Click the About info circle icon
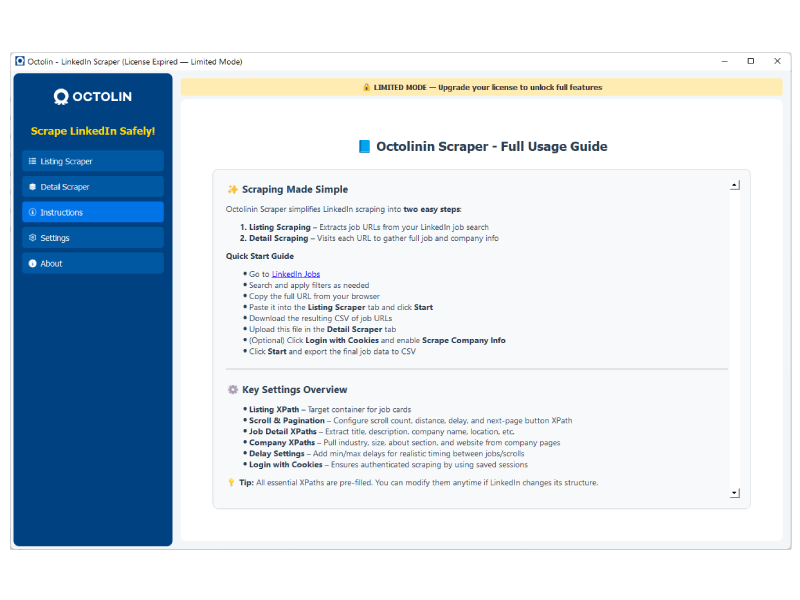This screenshot has width=800, height=600. click(32, 263)
